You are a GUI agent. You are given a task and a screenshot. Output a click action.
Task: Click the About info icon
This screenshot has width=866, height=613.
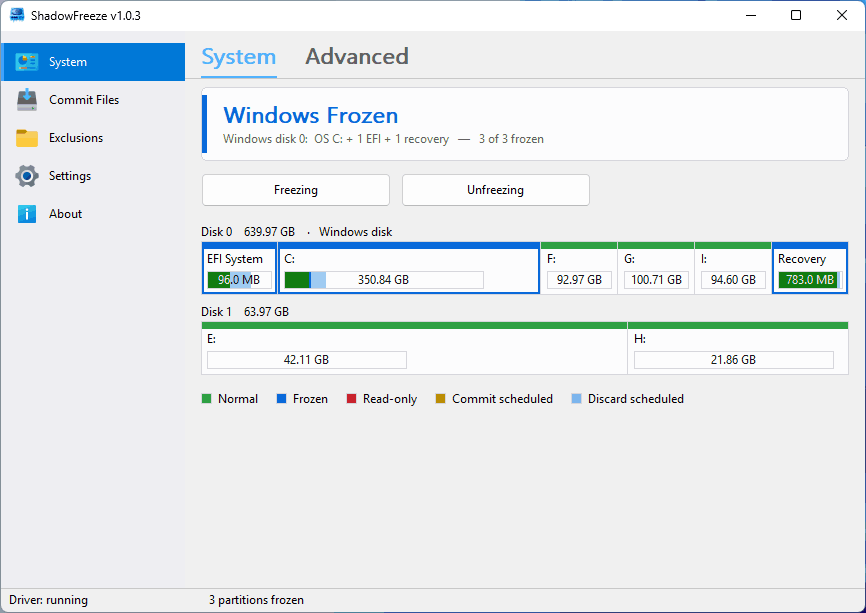[27, 214]
